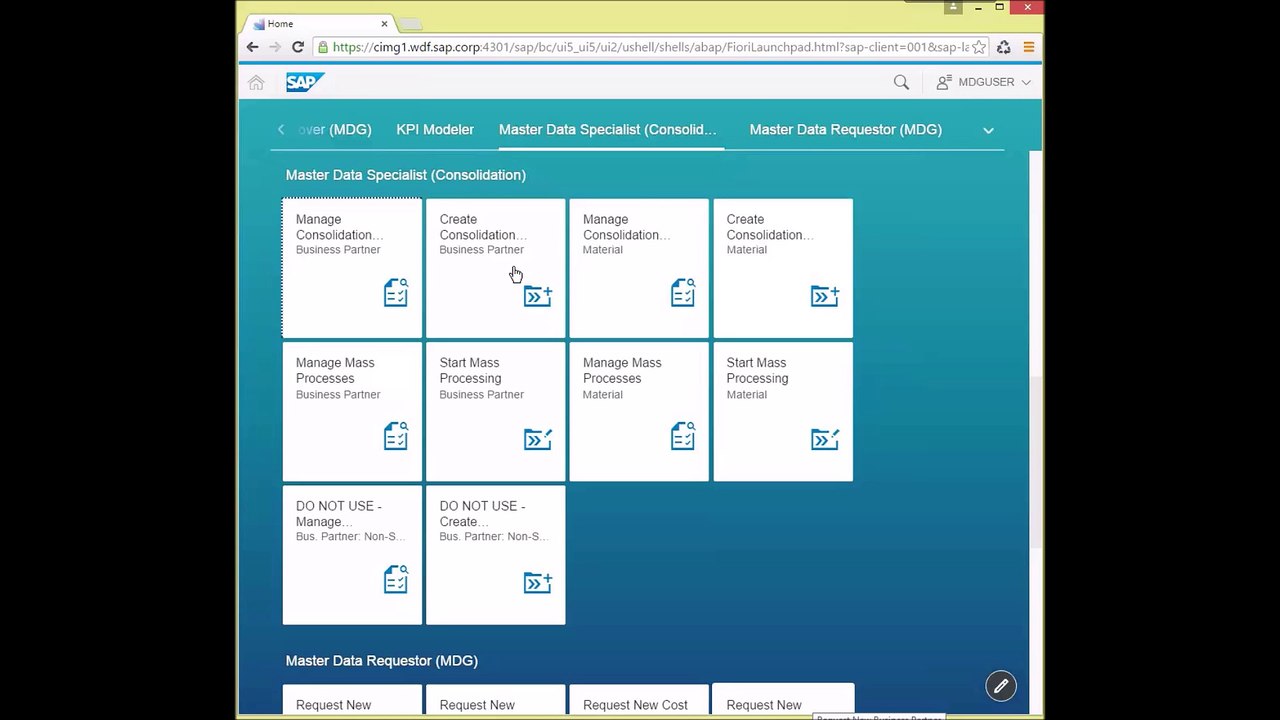Close the Home browser tab

[x=384, y=24]
